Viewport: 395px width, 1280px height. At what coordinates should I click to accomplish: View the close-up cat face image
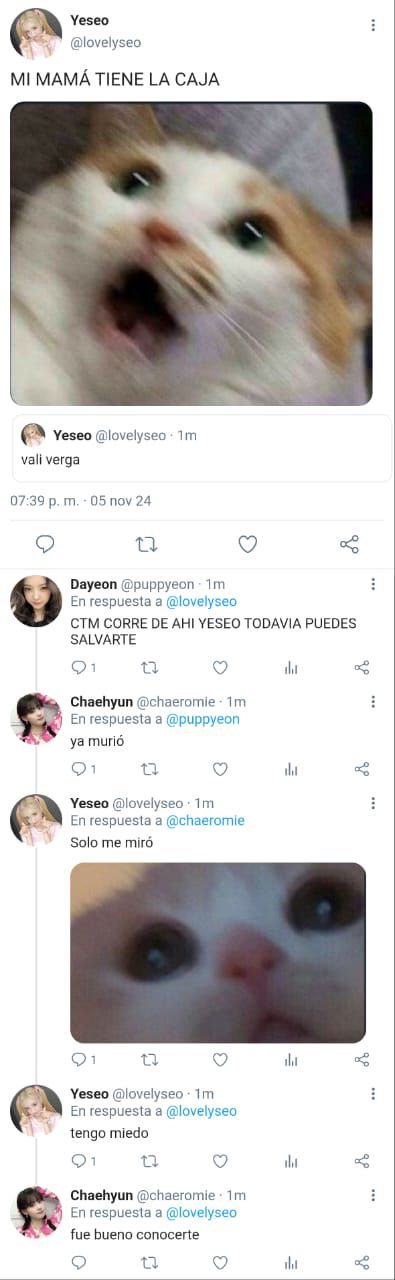coord(218,953)
